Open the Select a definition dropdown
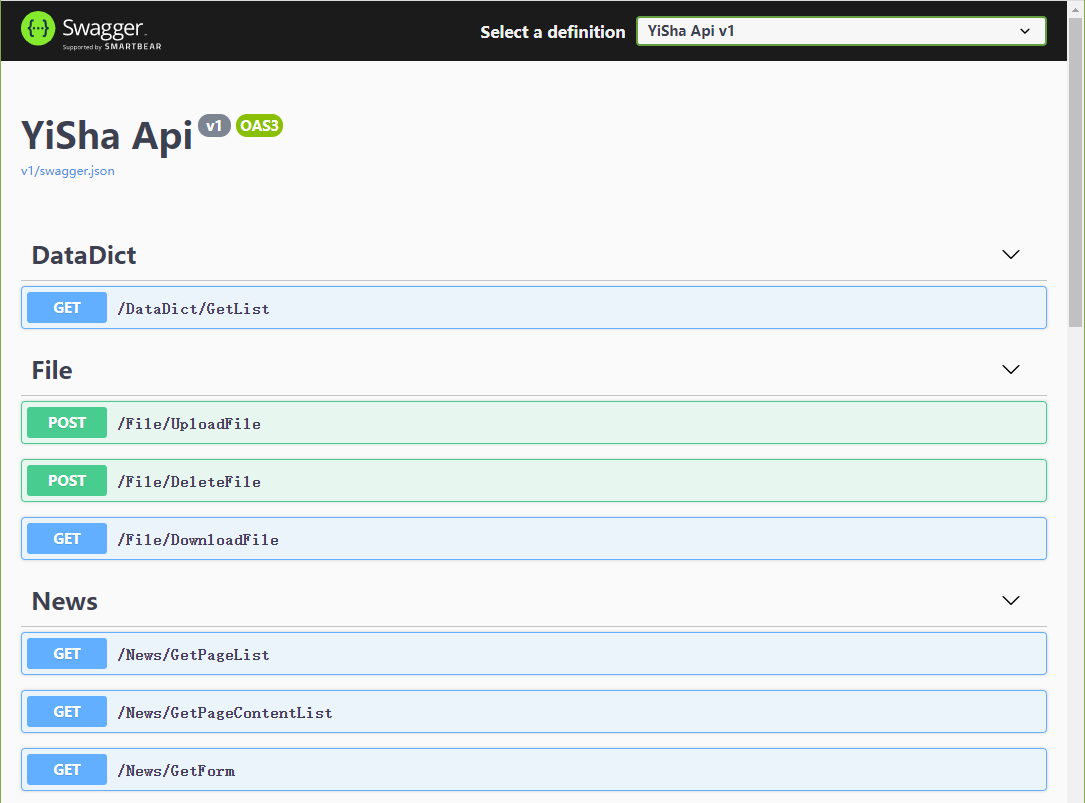1085x803 pixels. (x=840, y=31)
